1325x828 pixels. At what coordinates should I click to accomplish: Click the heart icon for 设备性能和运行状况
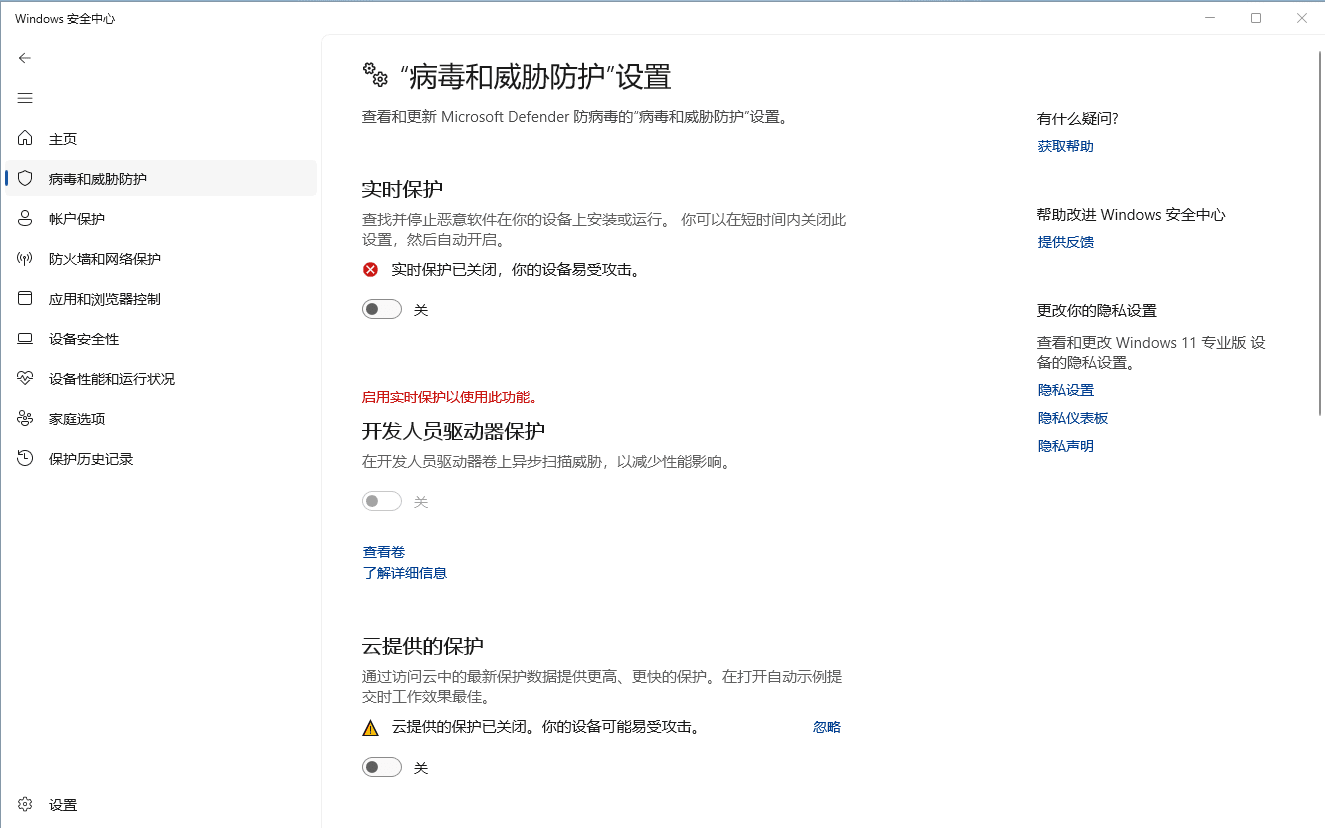[25, 379]
